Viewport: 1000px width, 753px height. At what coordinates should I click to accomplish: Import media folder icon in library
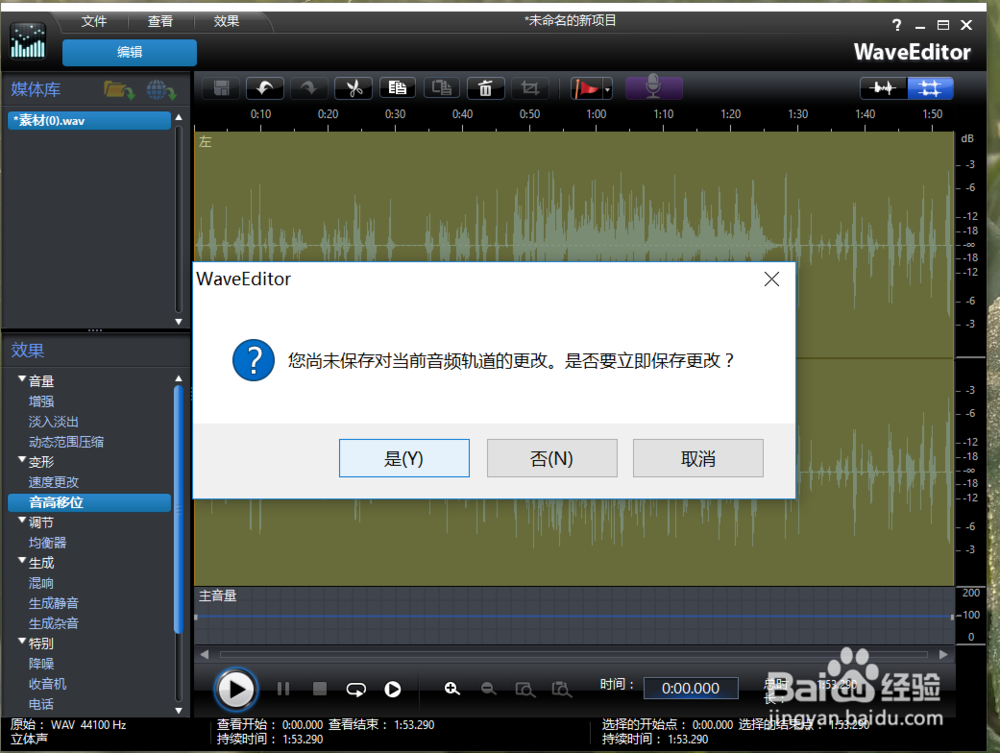[119, 90]
